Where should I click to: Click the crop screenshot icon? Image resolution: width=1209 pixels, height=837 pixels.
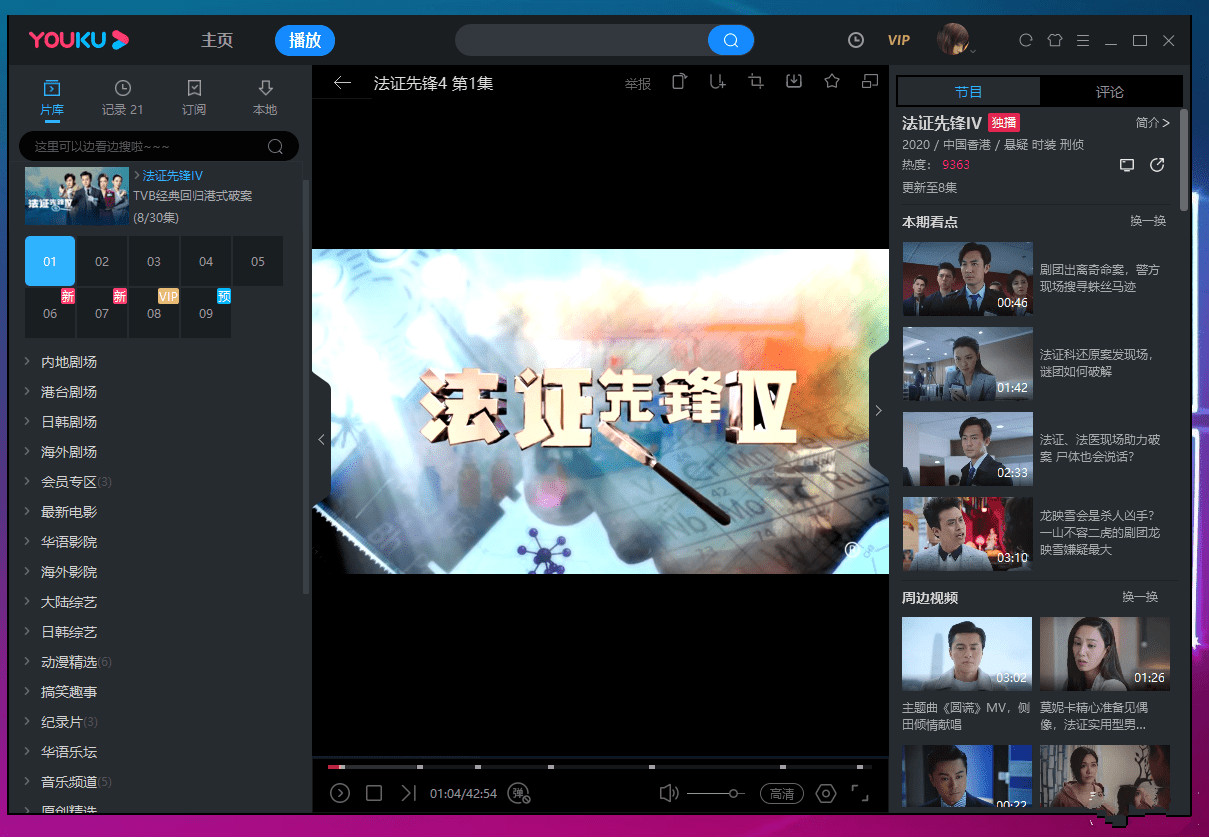pyautogui.click(x=756, y=81)
